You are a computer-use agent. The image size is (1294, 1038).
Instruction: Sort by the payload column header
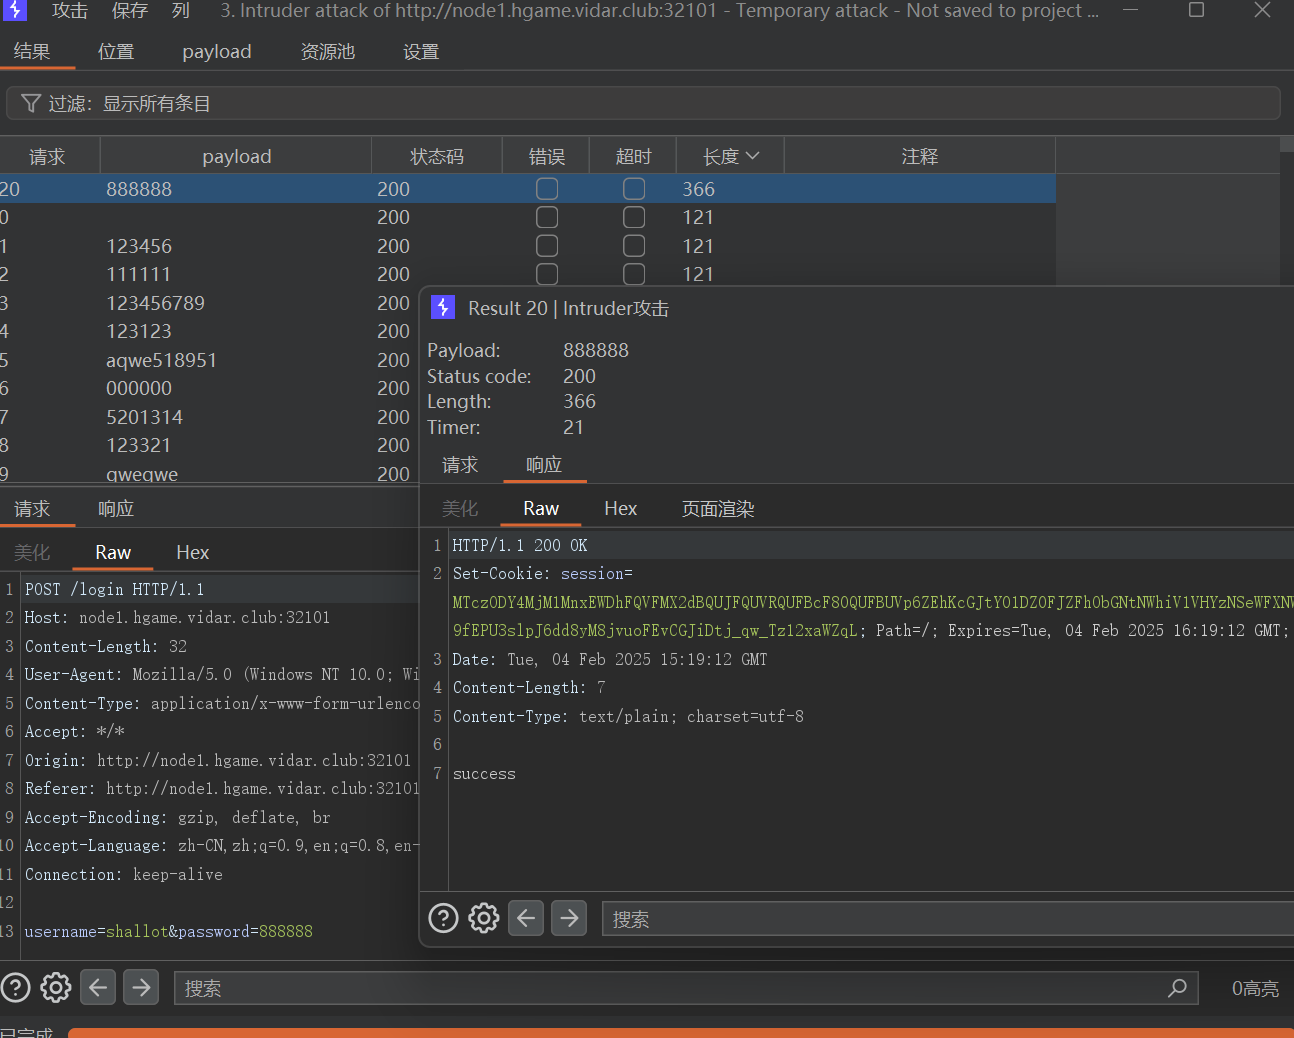(x=236, y=156)
